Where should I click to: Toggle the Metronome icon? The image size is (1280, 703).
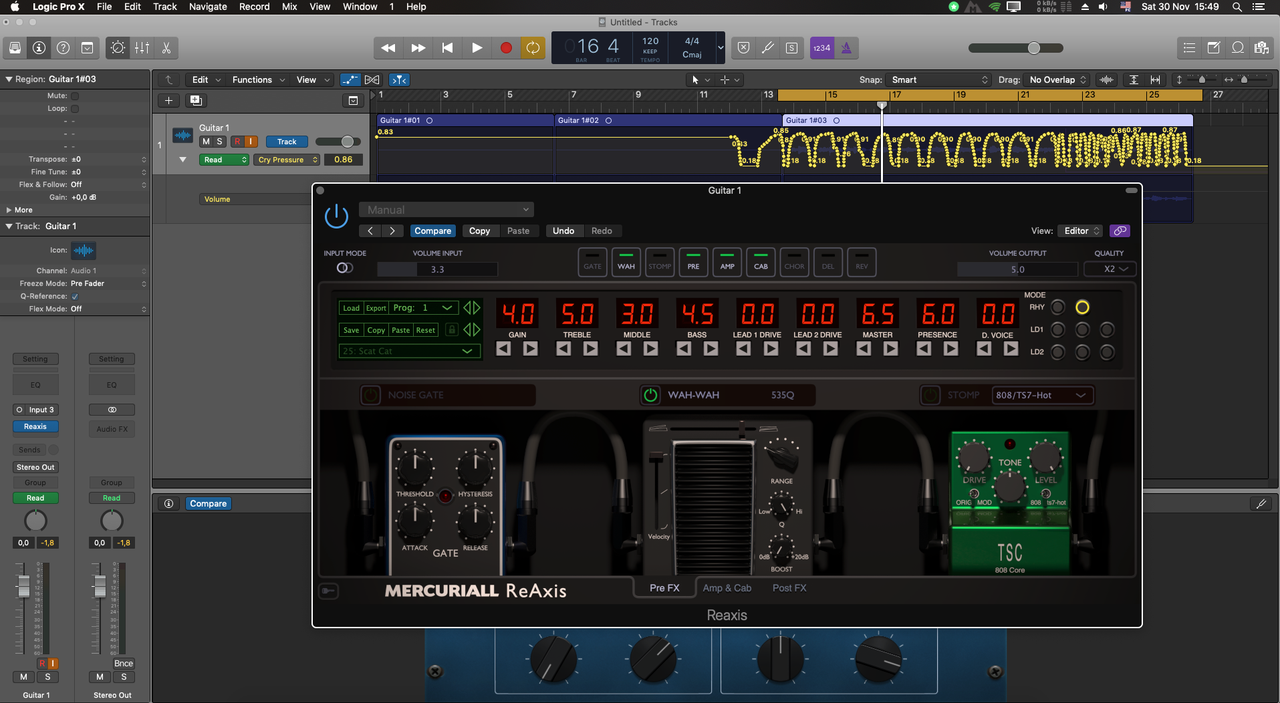(x=846, y=47)
